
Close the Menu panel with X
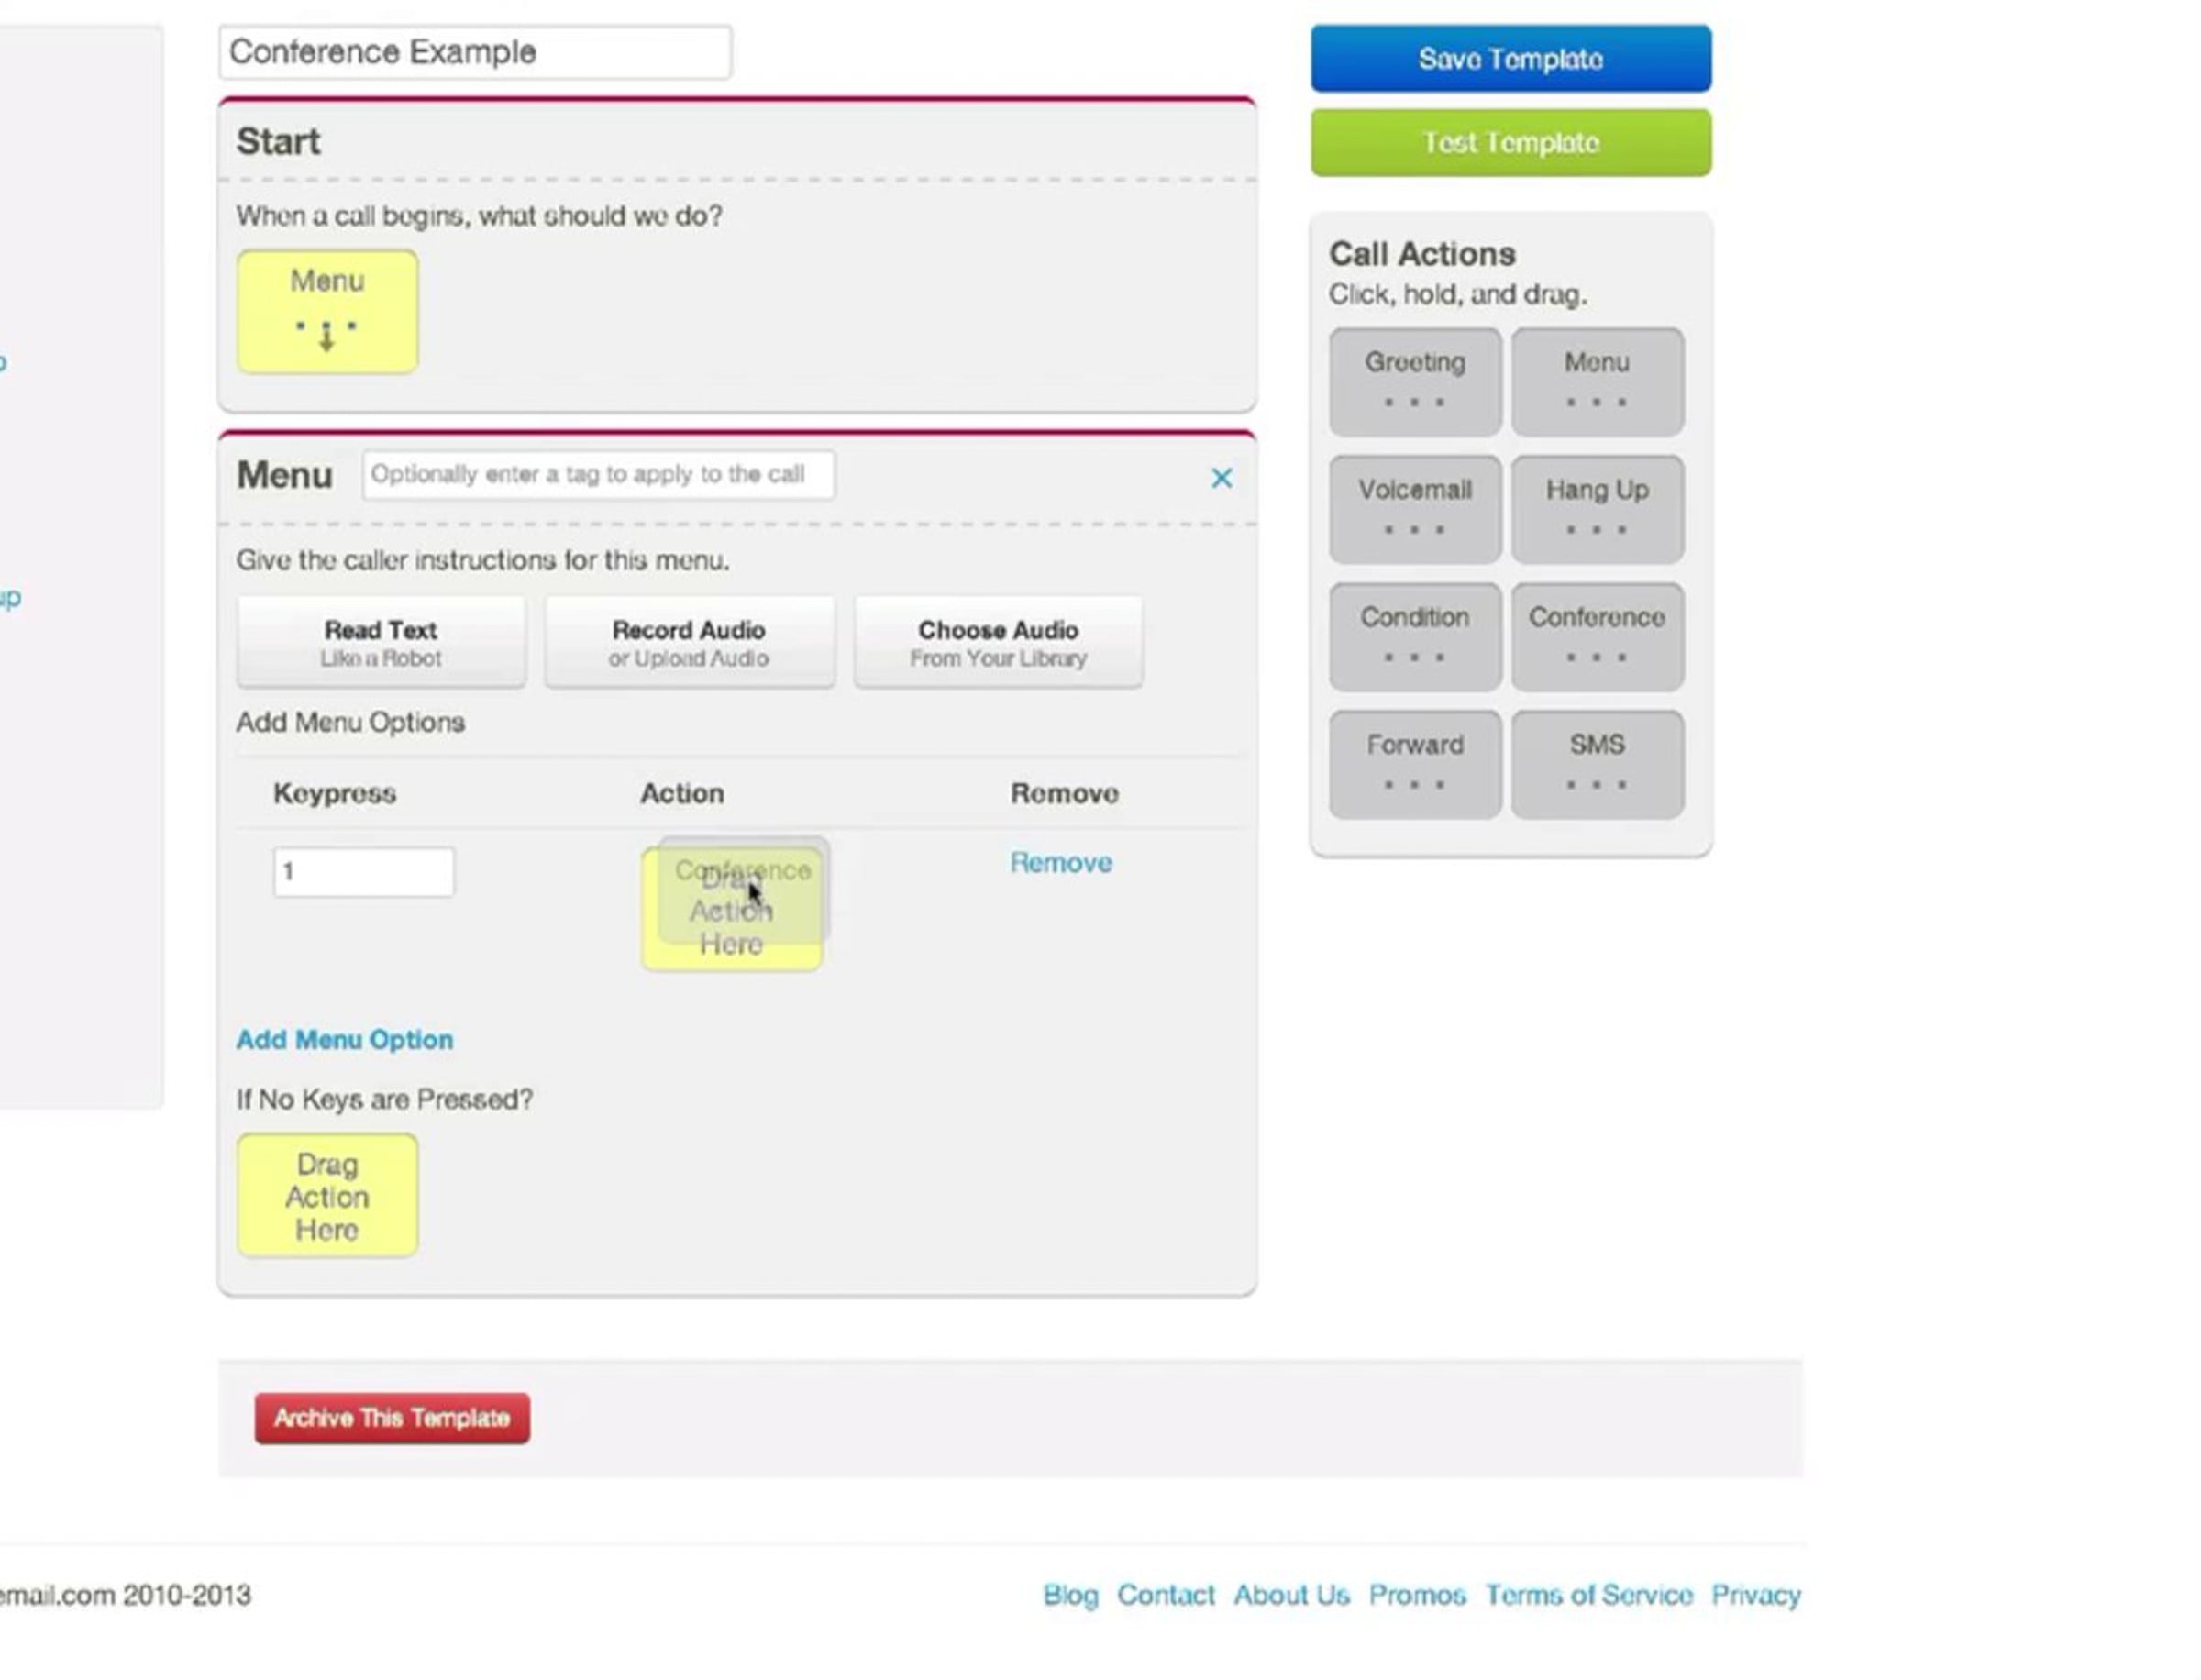[1221, 478]
